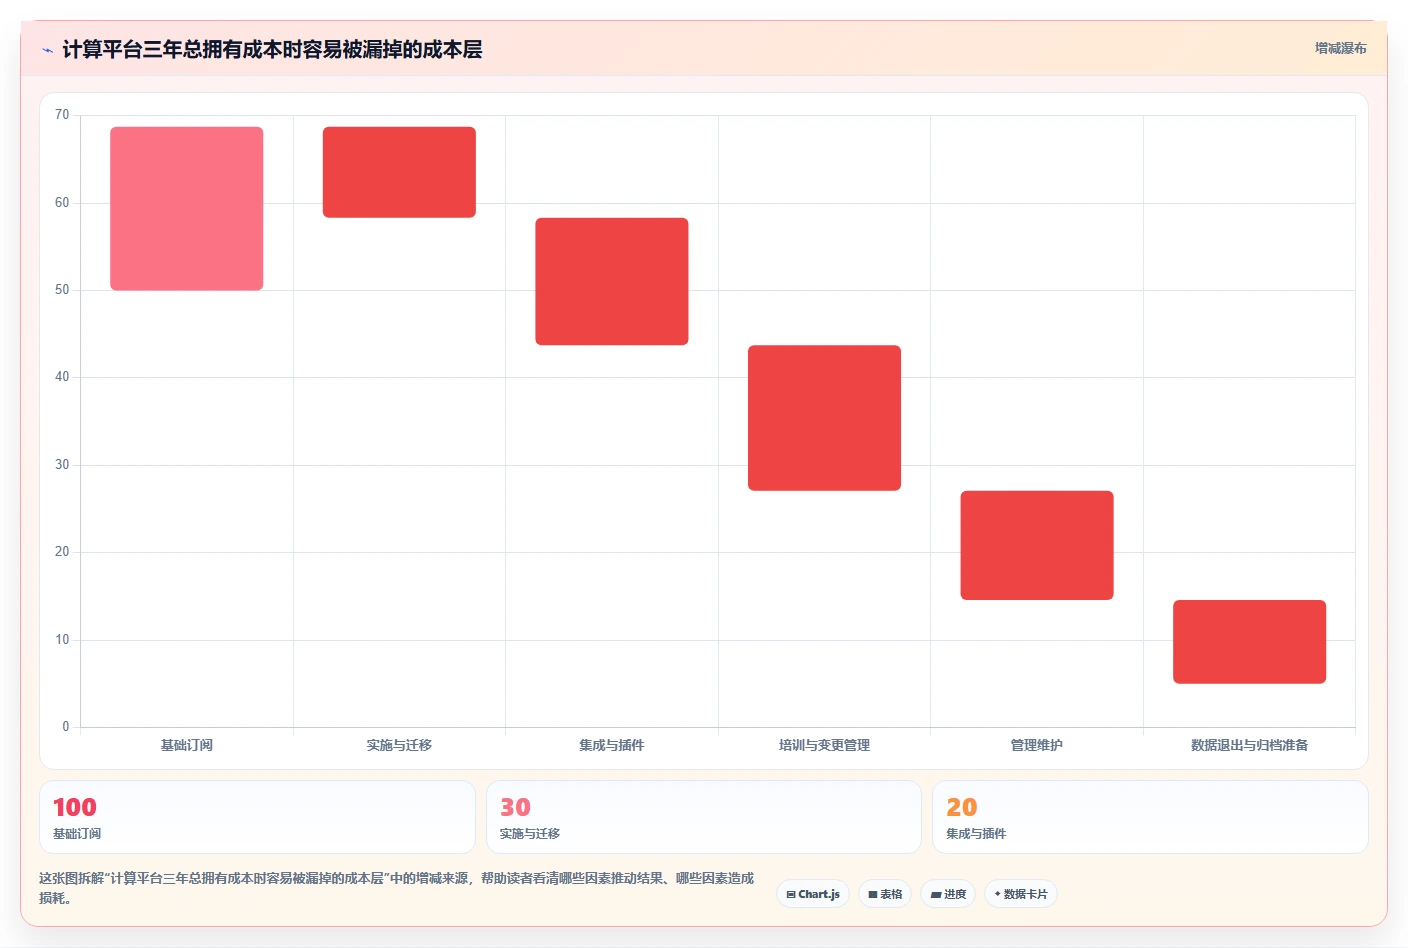The width and height of the screenshot is (1408, 948).
Task: Select the 数据卡片 tag chip
Action: pos(1021,894)
